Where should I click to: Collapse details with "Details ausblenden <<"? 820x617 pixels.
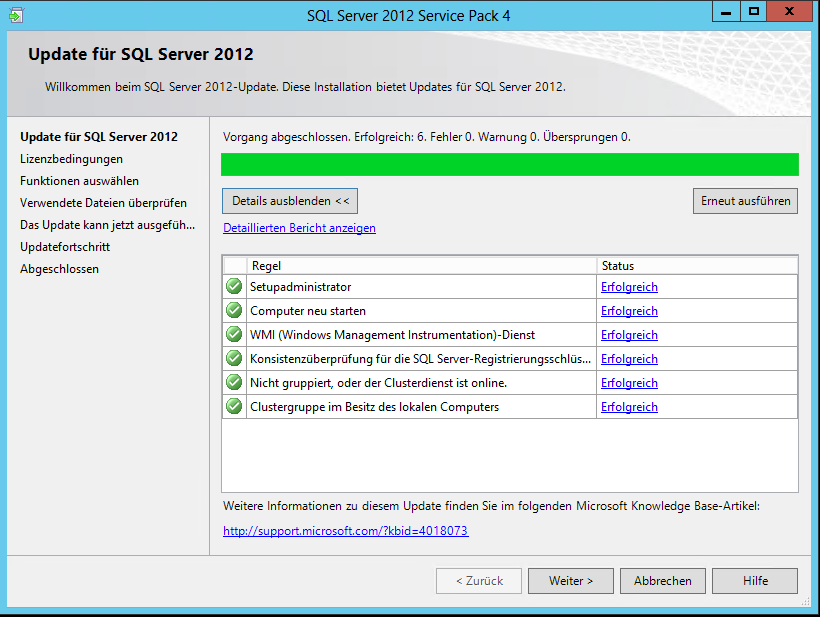click(x=289, y=201)
